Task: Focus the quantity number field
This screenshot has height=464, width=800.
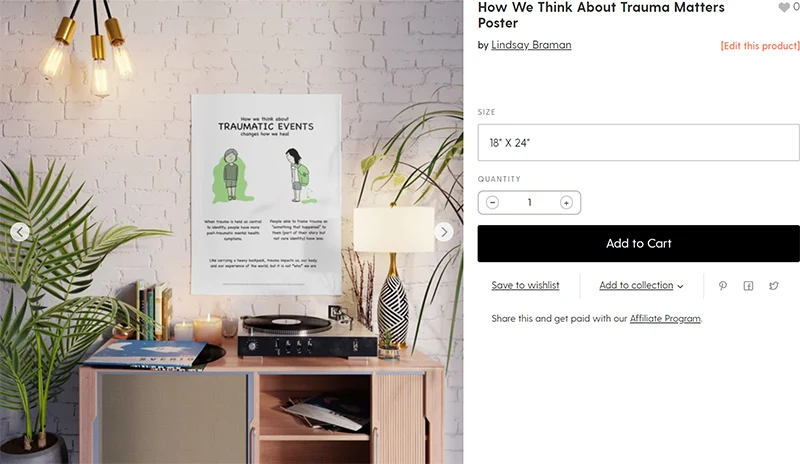Action: click(529, 203)
